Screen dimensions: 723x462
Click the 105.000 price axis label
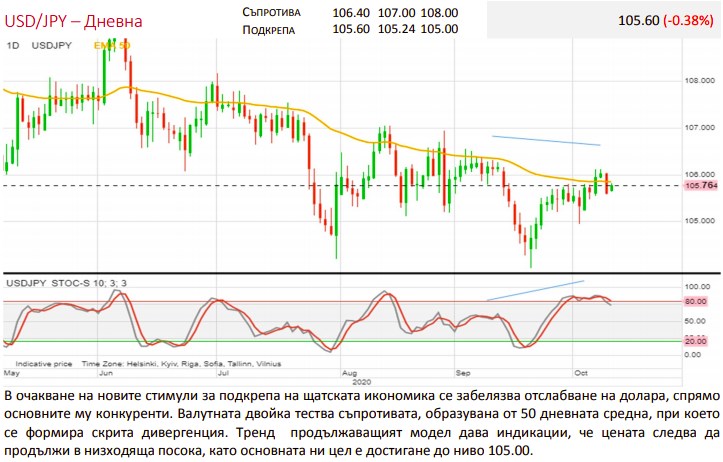(x=700, y=221)
